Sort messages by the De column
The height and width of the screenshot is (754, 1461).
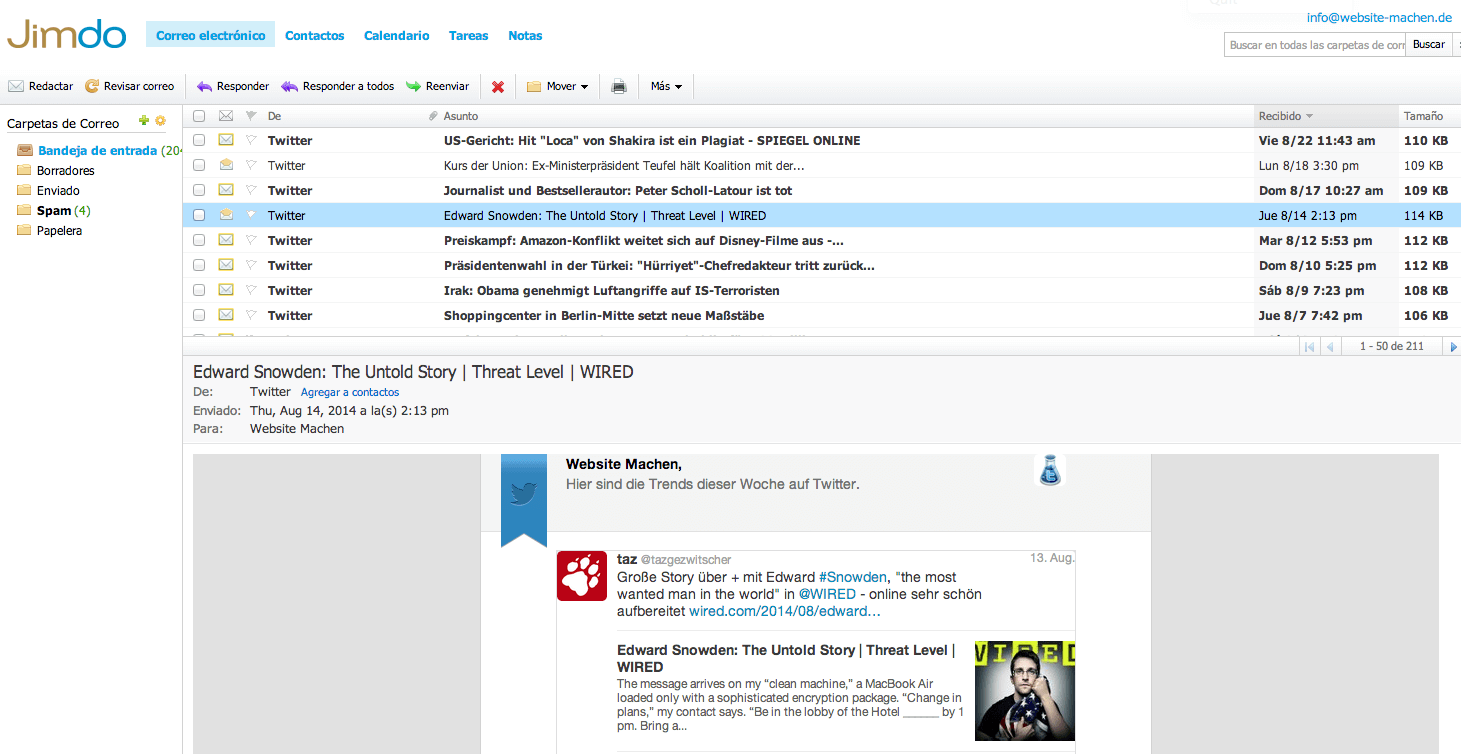coord(274,116)
